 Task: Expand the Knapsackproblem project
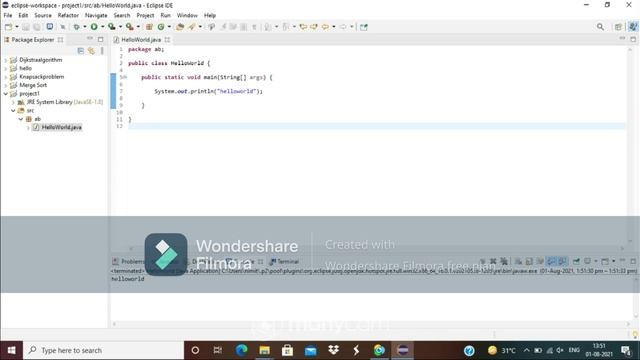(6, 77)
